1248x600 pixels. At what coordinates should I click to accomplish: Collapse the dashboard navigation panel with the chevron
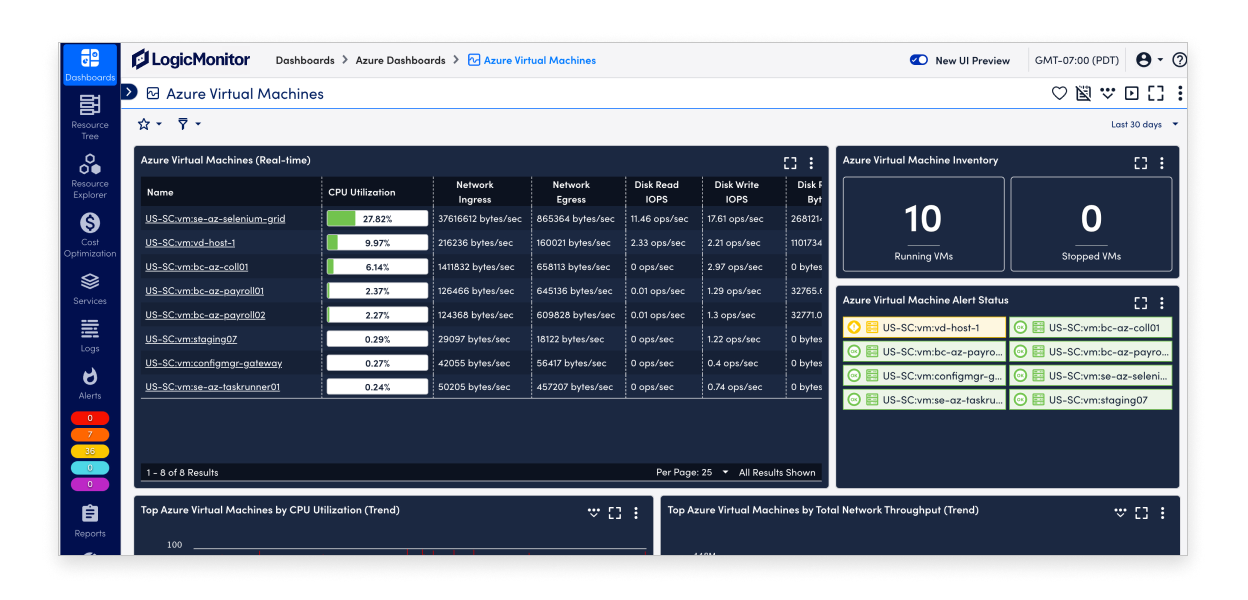128,91
